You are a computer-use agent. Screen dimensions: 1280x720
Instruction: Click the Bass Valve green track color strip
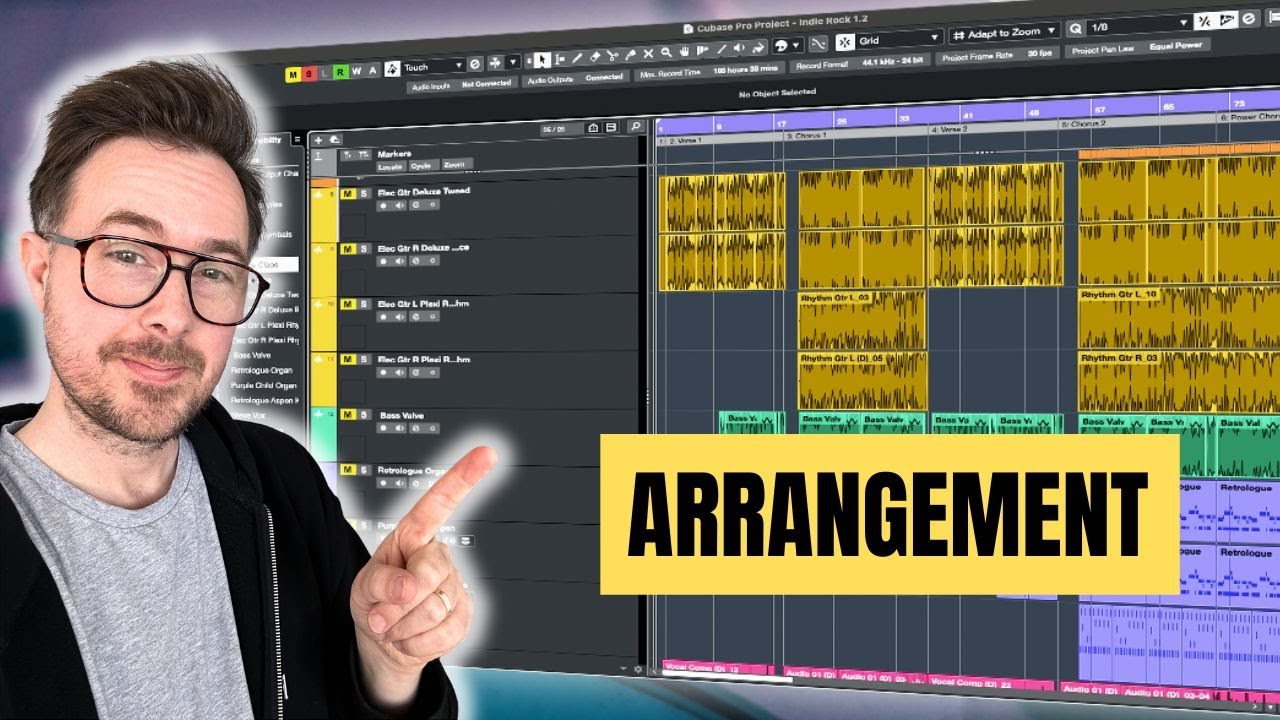(324, 432)
